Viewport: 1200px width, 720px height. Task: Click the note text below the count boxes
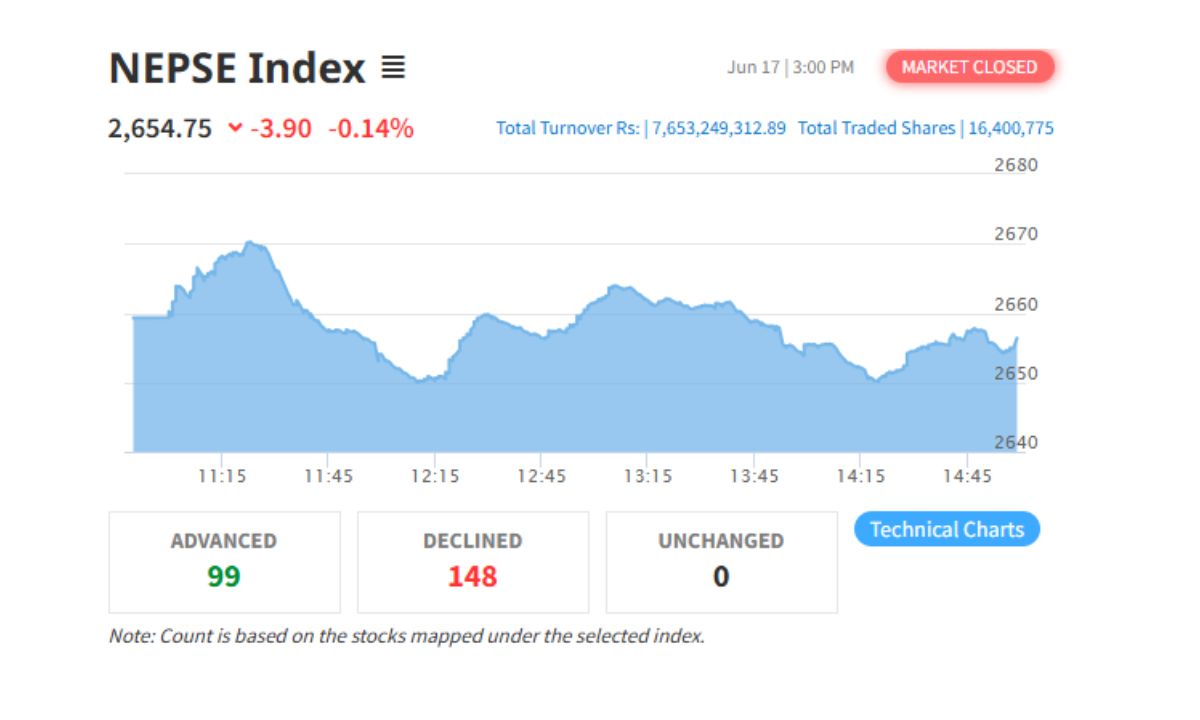[x=406, y=634]
